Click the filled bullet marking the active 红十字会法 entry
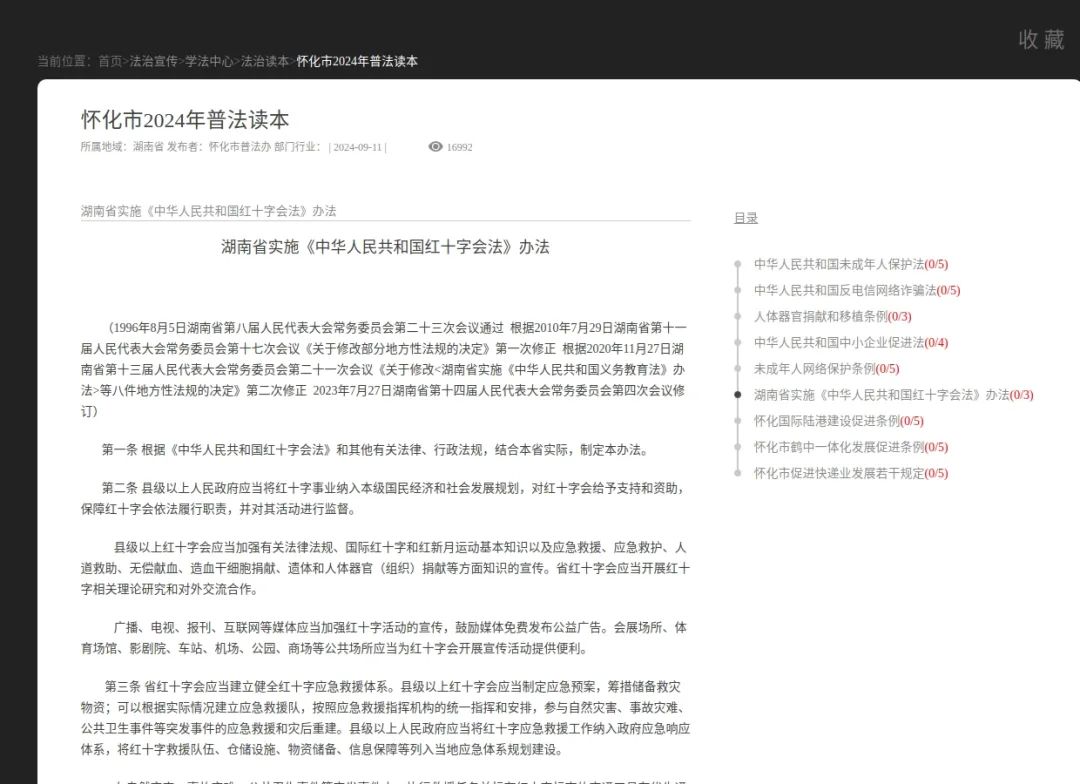Viewport: 1080px width, 784px height. click(738, 395)
